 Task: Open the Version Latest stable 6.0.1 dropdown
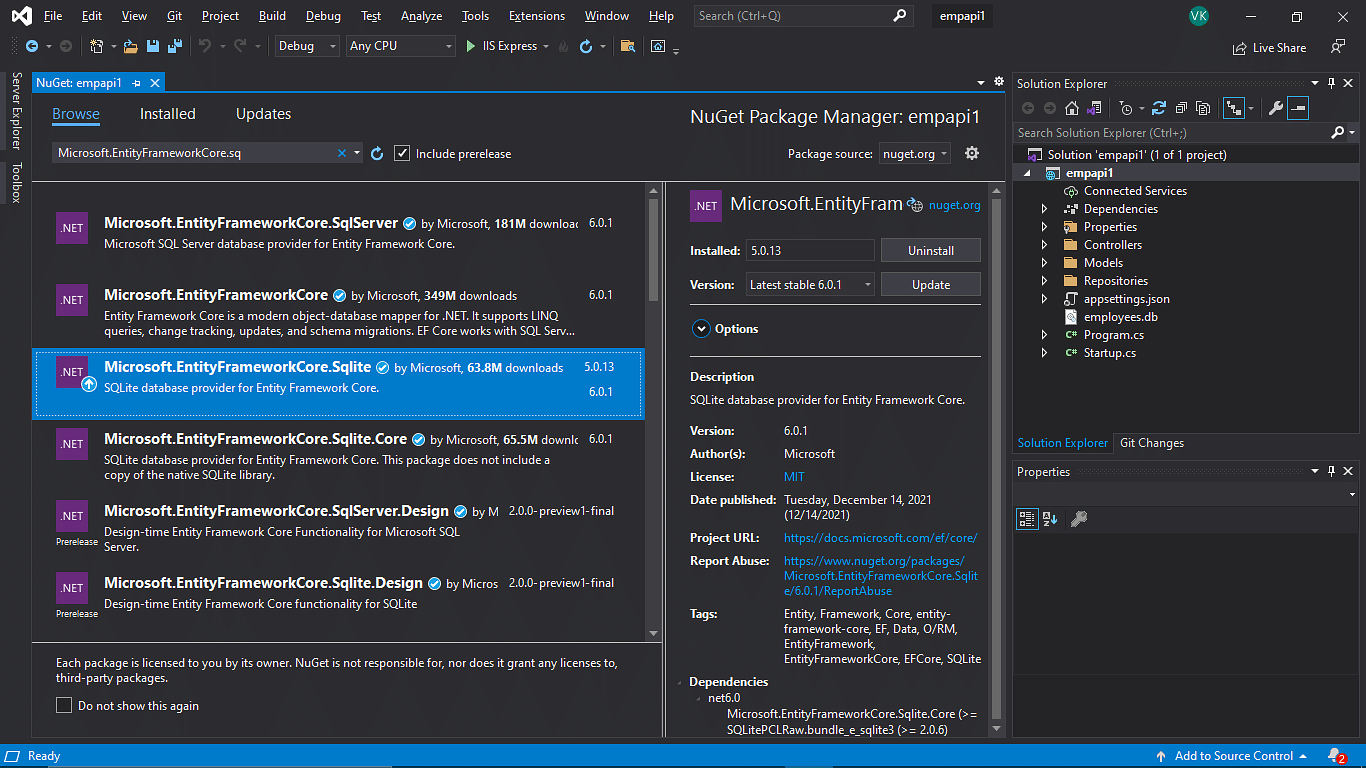811,285
